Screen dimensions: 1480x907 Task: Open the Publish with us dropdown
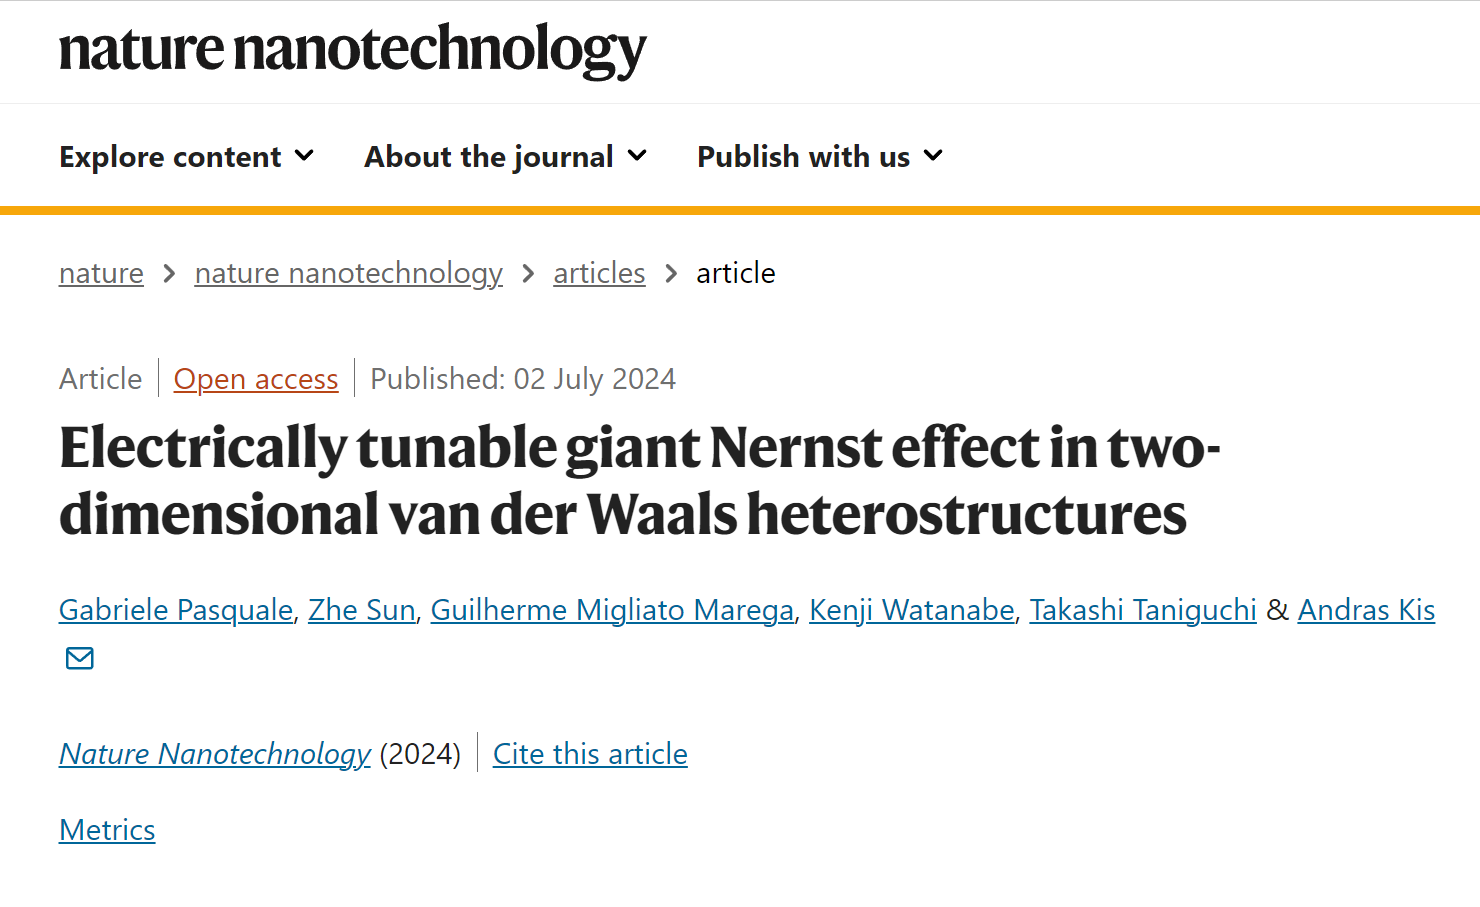[x=820, y=157]
